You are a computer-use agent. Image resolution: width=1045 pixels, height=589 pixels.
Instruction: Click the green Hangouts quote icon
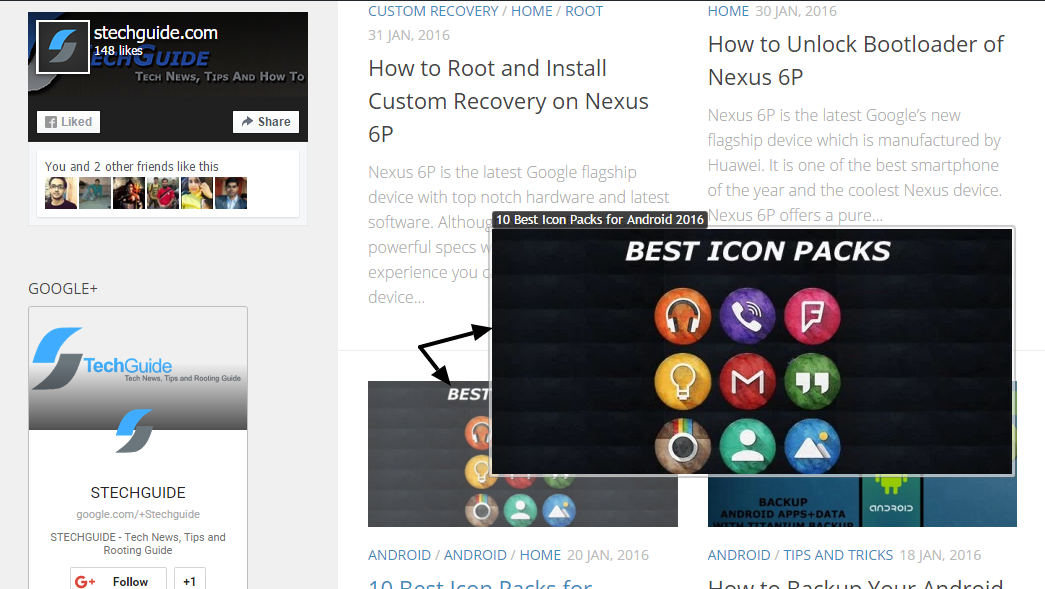point(812,380)
